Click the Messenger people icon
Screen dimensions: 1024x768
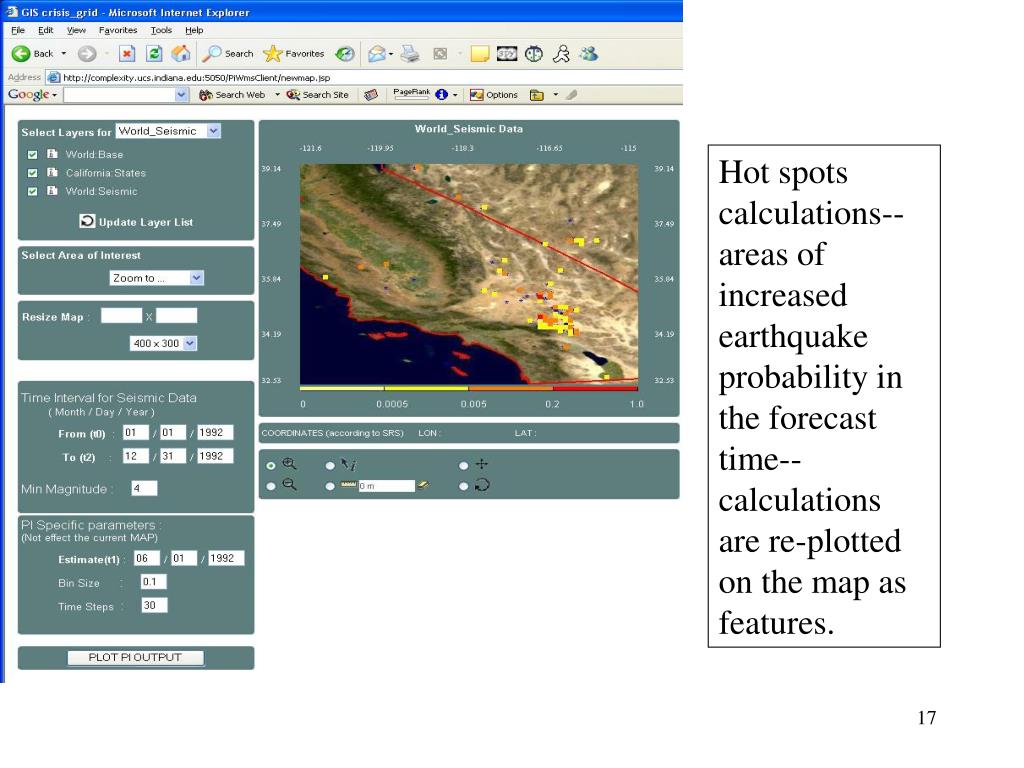(588, 54)
